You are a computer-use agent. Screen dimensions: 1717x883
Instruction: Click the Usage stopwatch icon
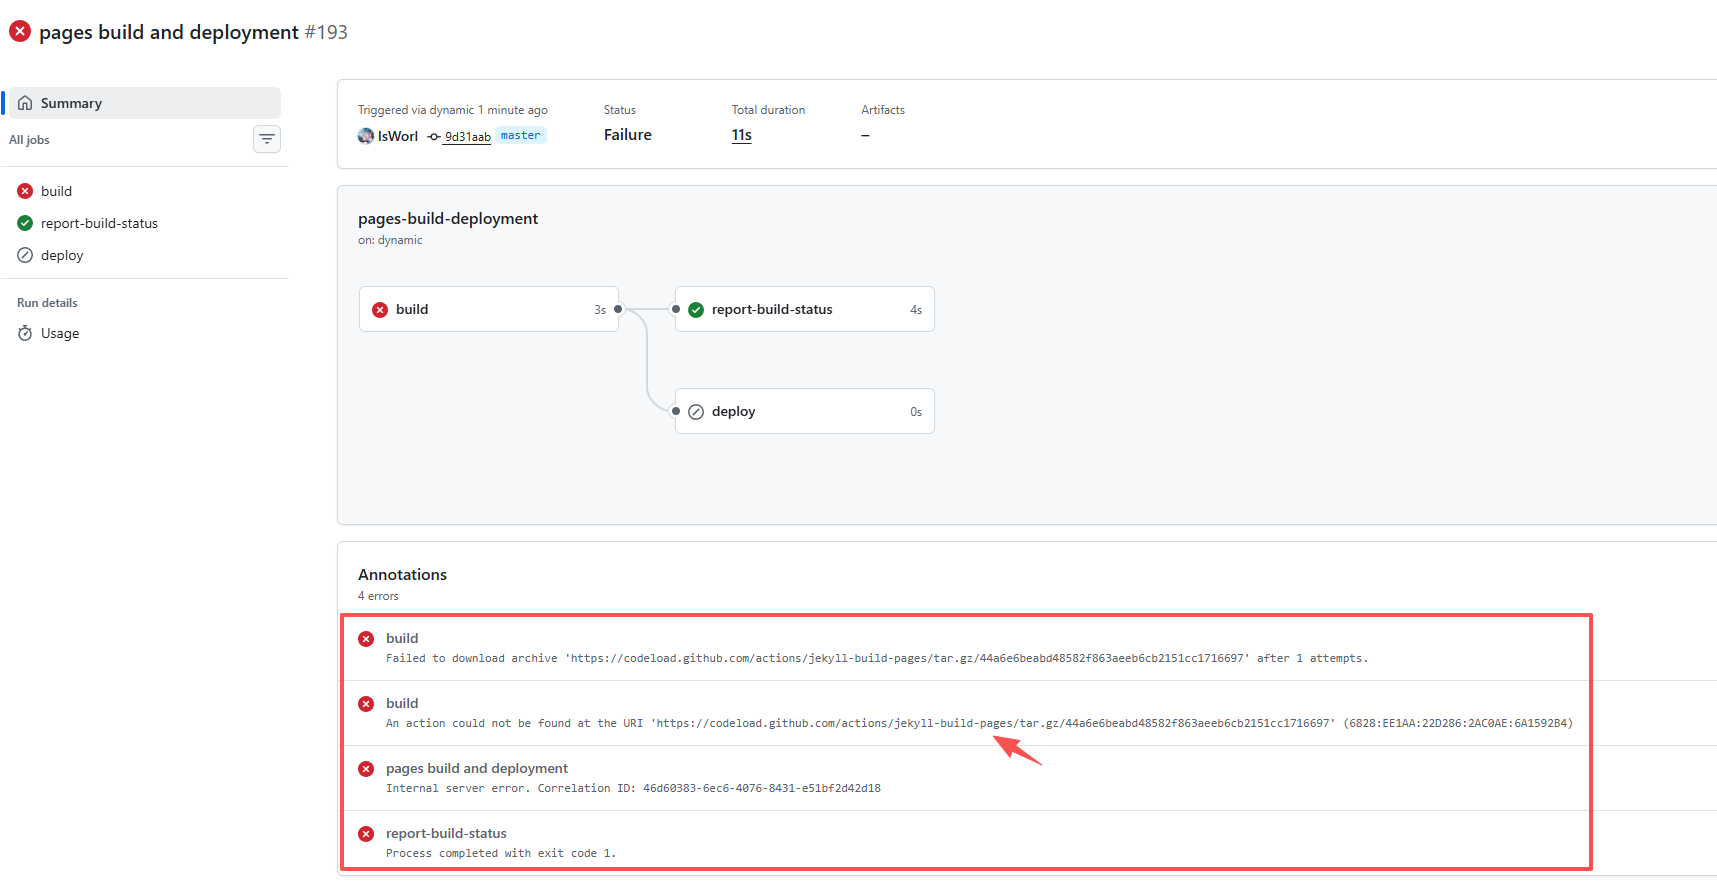coord(25,333)
